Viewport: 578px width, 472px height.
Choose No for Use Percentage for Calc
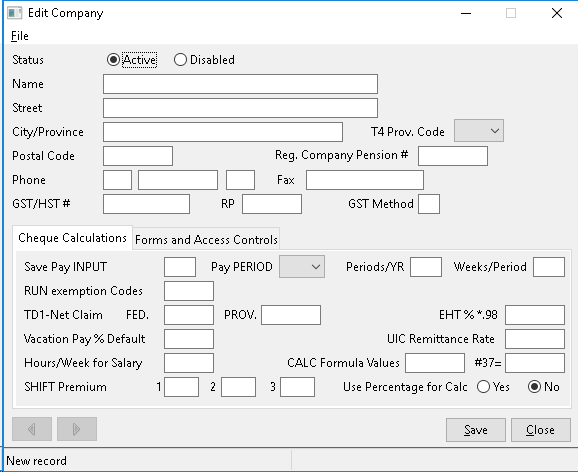535,387
